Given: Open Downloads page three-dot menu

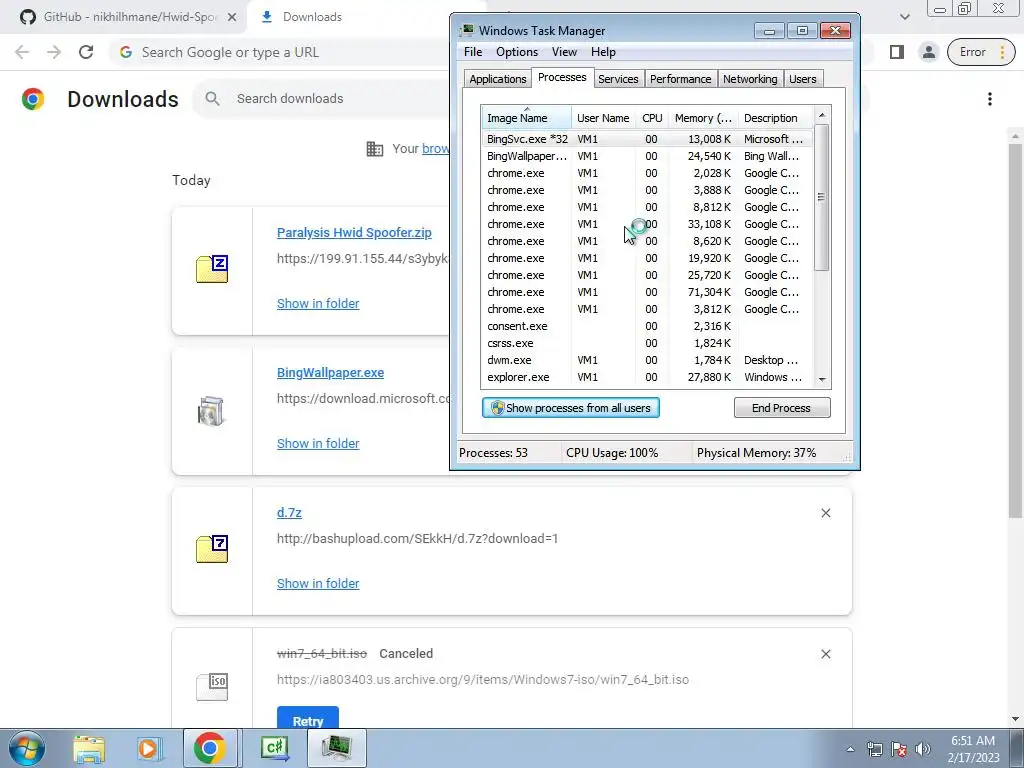Looking at the screenshot, I should [989, 99].
